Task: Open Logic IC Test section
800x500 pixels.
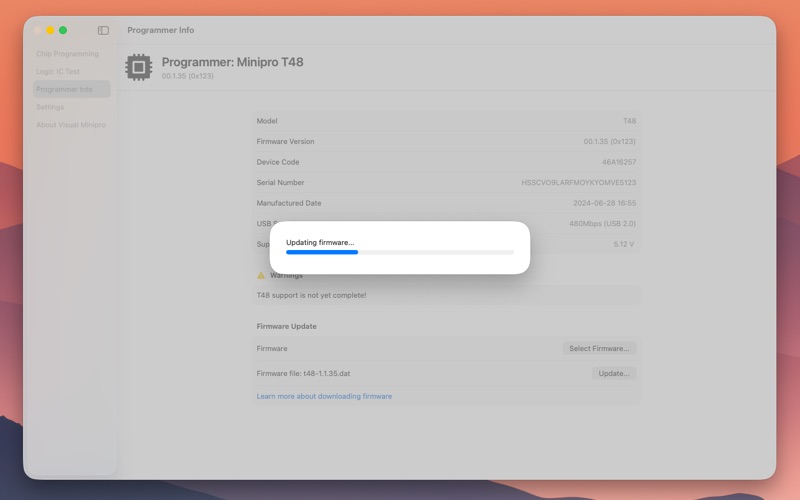Action: (58, 71)
